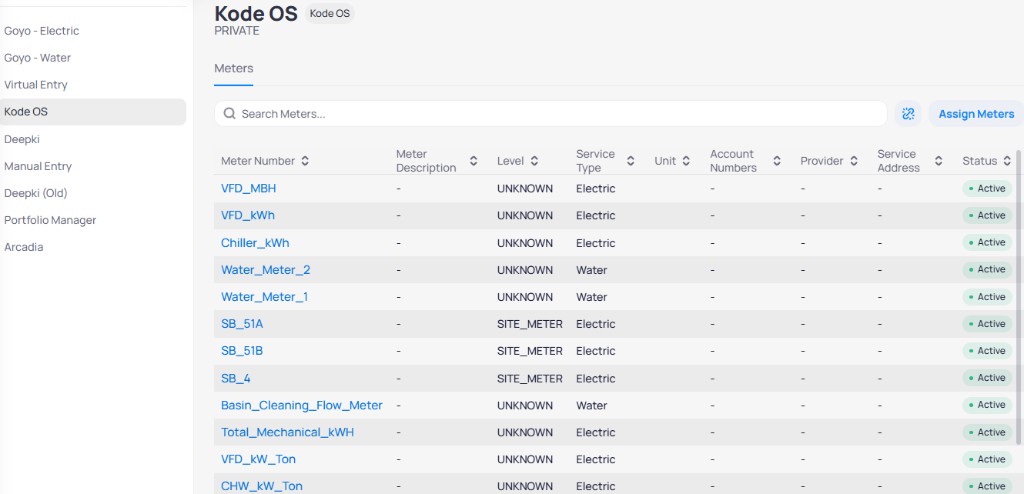Open the Chiller_kWh meter link
The height and width of the screenshot is (494, 1024).
[x=255, y=243]
